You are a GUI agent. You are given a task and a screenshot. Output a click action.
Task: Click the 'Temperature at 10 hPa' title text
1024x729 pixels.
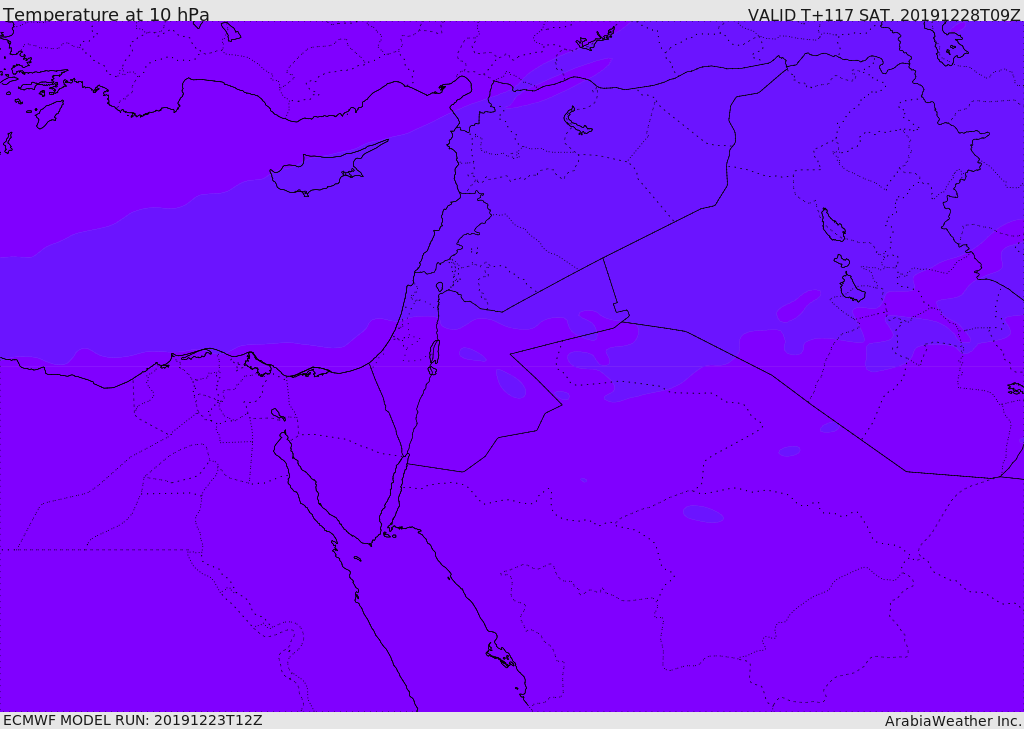[x=106, y=14]
